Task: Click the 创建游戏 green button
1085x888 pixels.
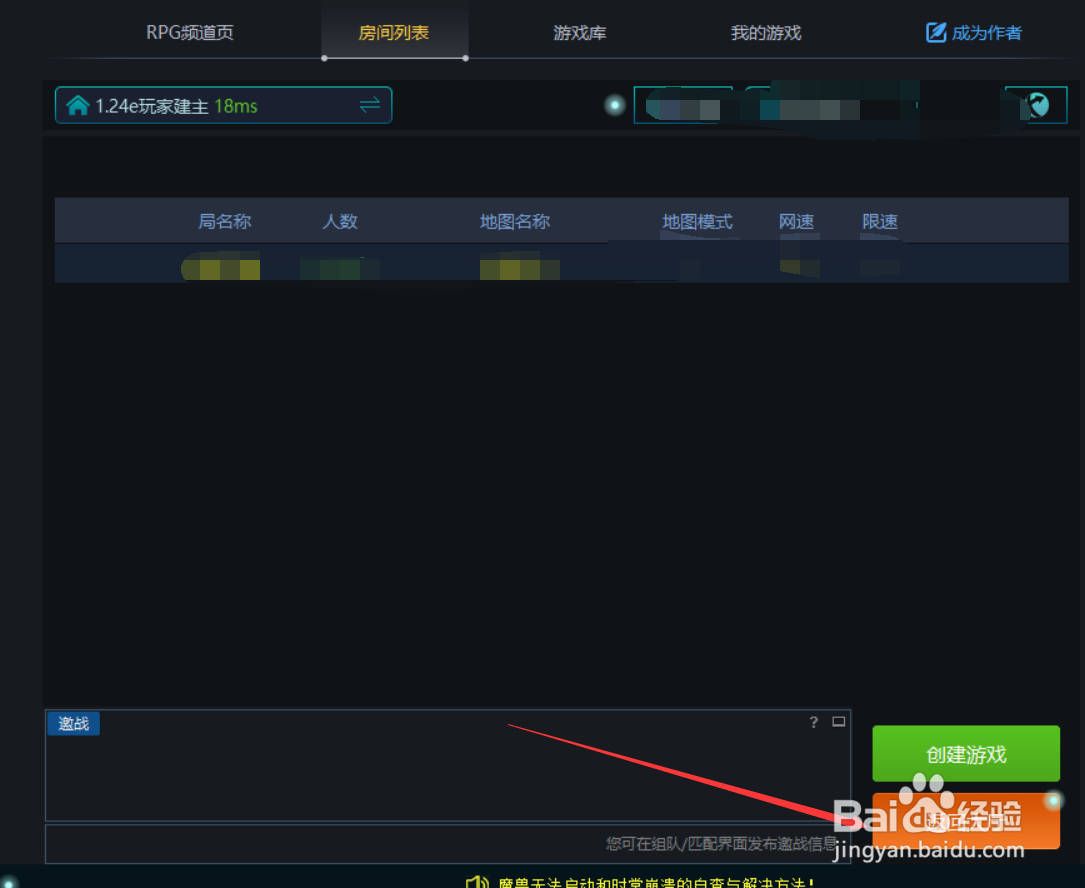Action: tap(966, 754)
